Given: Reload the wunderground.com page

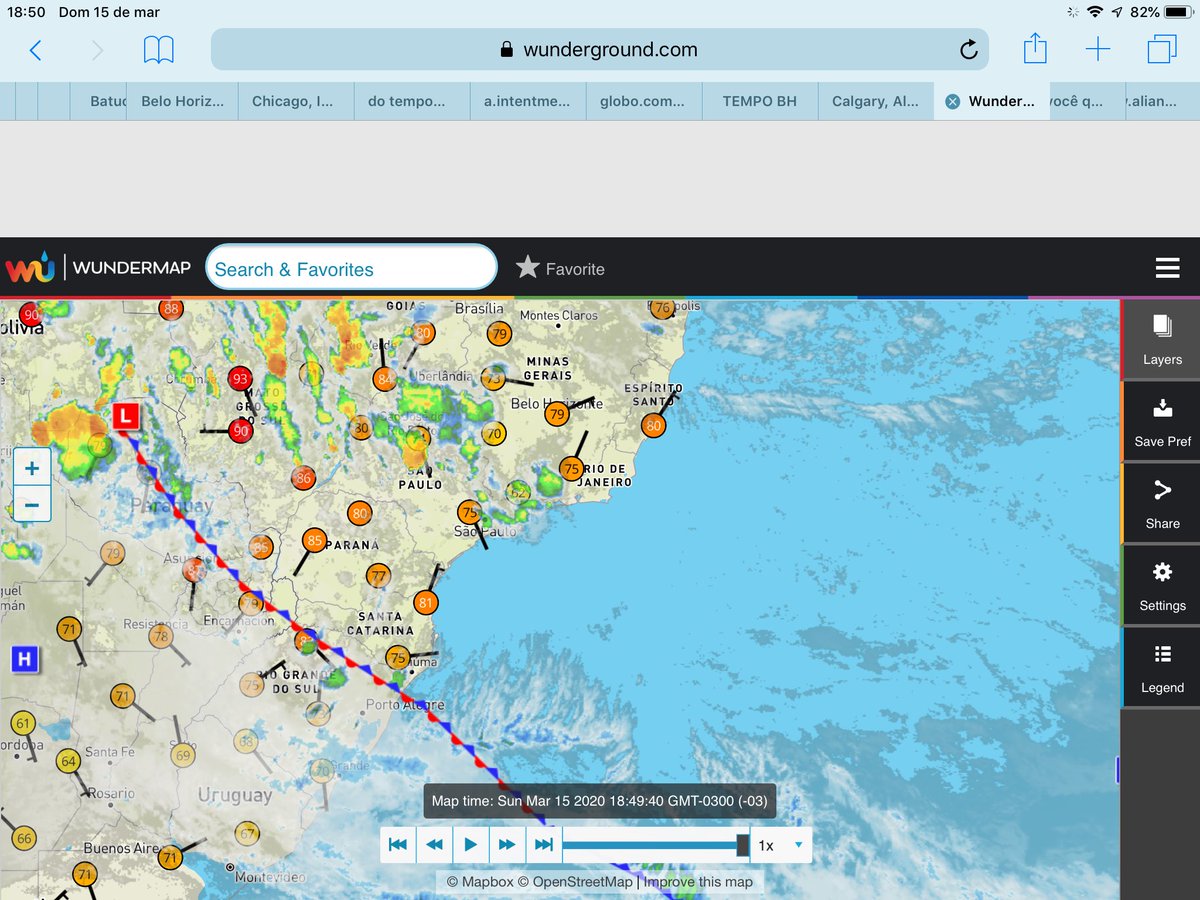Looking at the screenshot, I should pos(968,50).
